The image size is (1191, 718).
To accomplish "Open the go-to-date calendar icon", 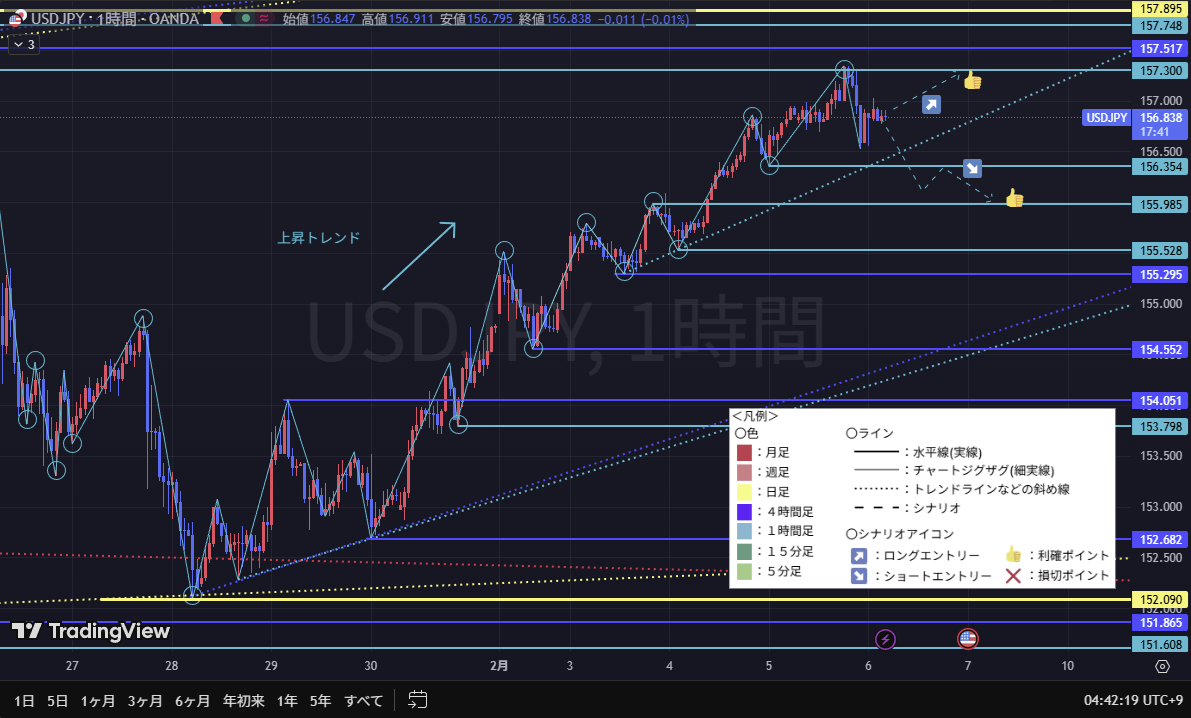I will [x=418, y=700].
